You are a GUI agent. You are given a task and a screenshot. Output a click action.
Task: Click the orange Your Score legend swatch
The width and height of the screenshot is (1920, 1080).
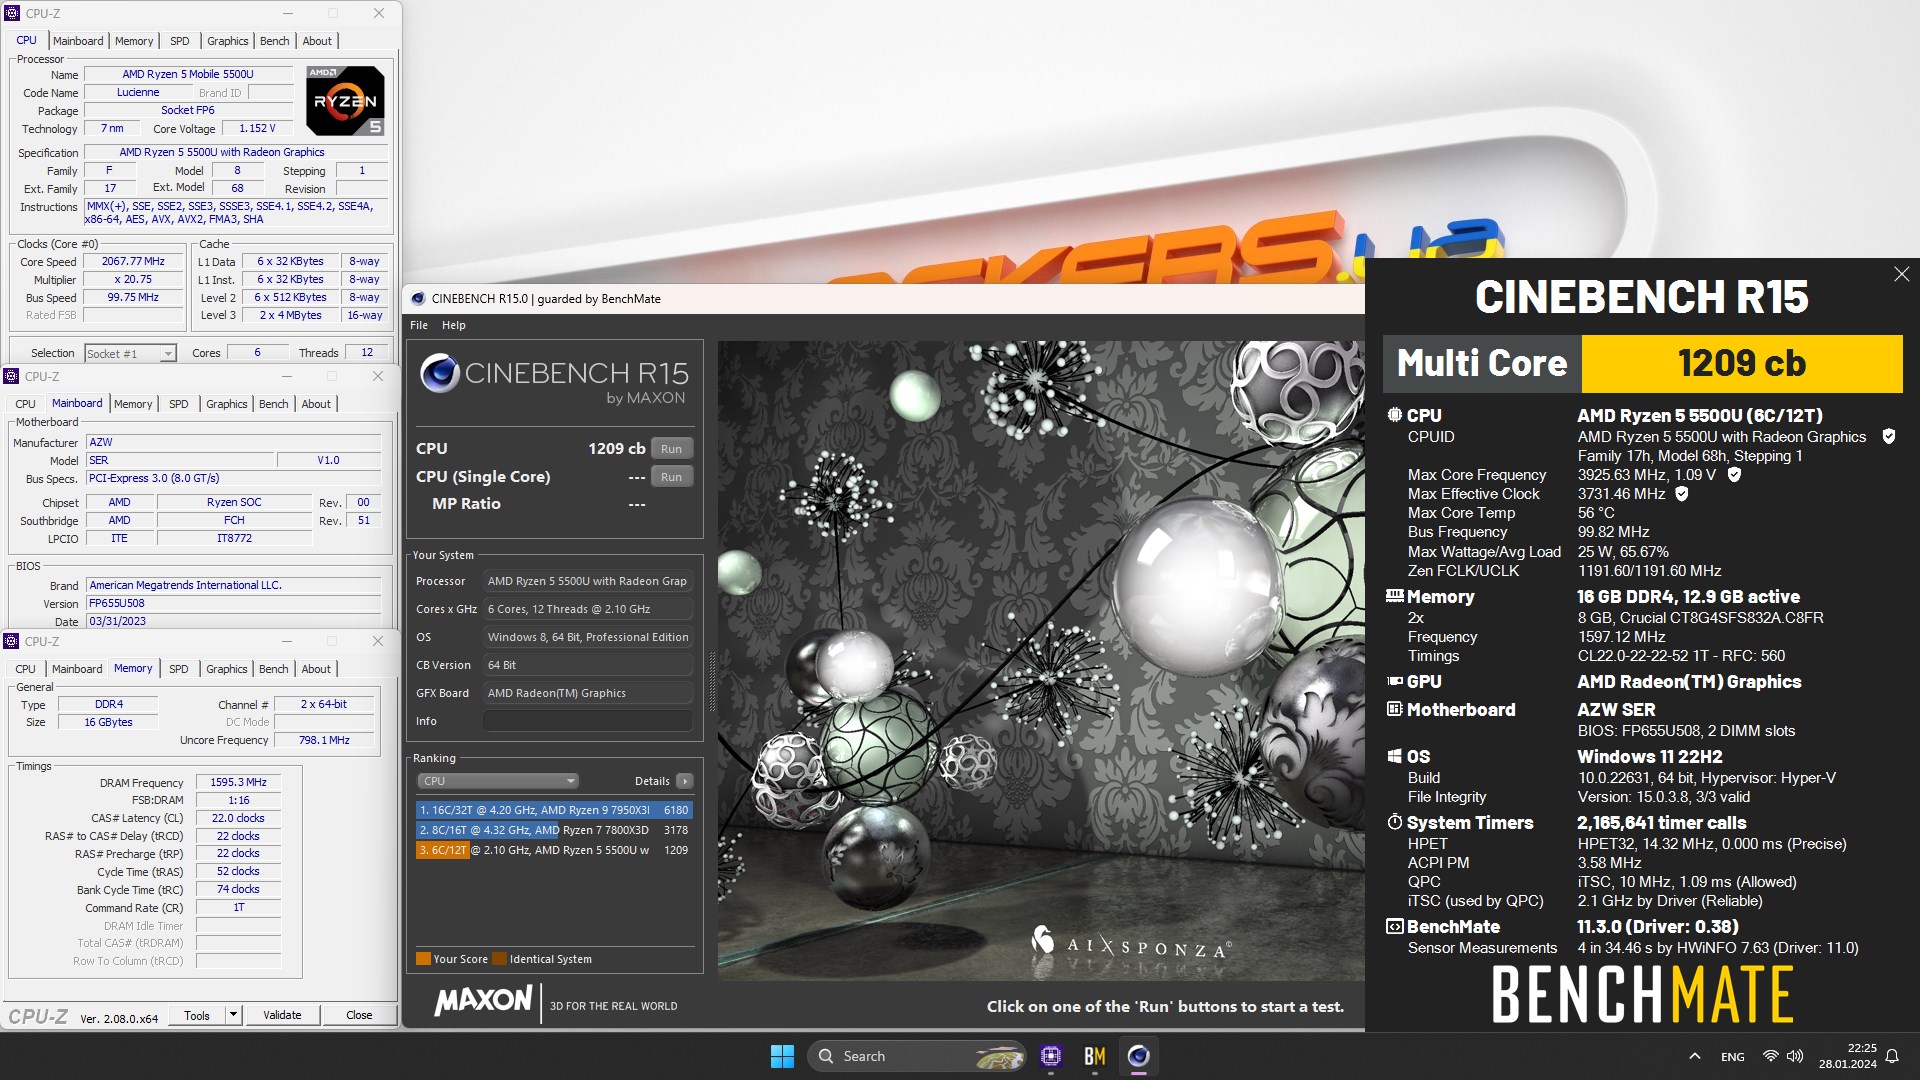[423, 959]
